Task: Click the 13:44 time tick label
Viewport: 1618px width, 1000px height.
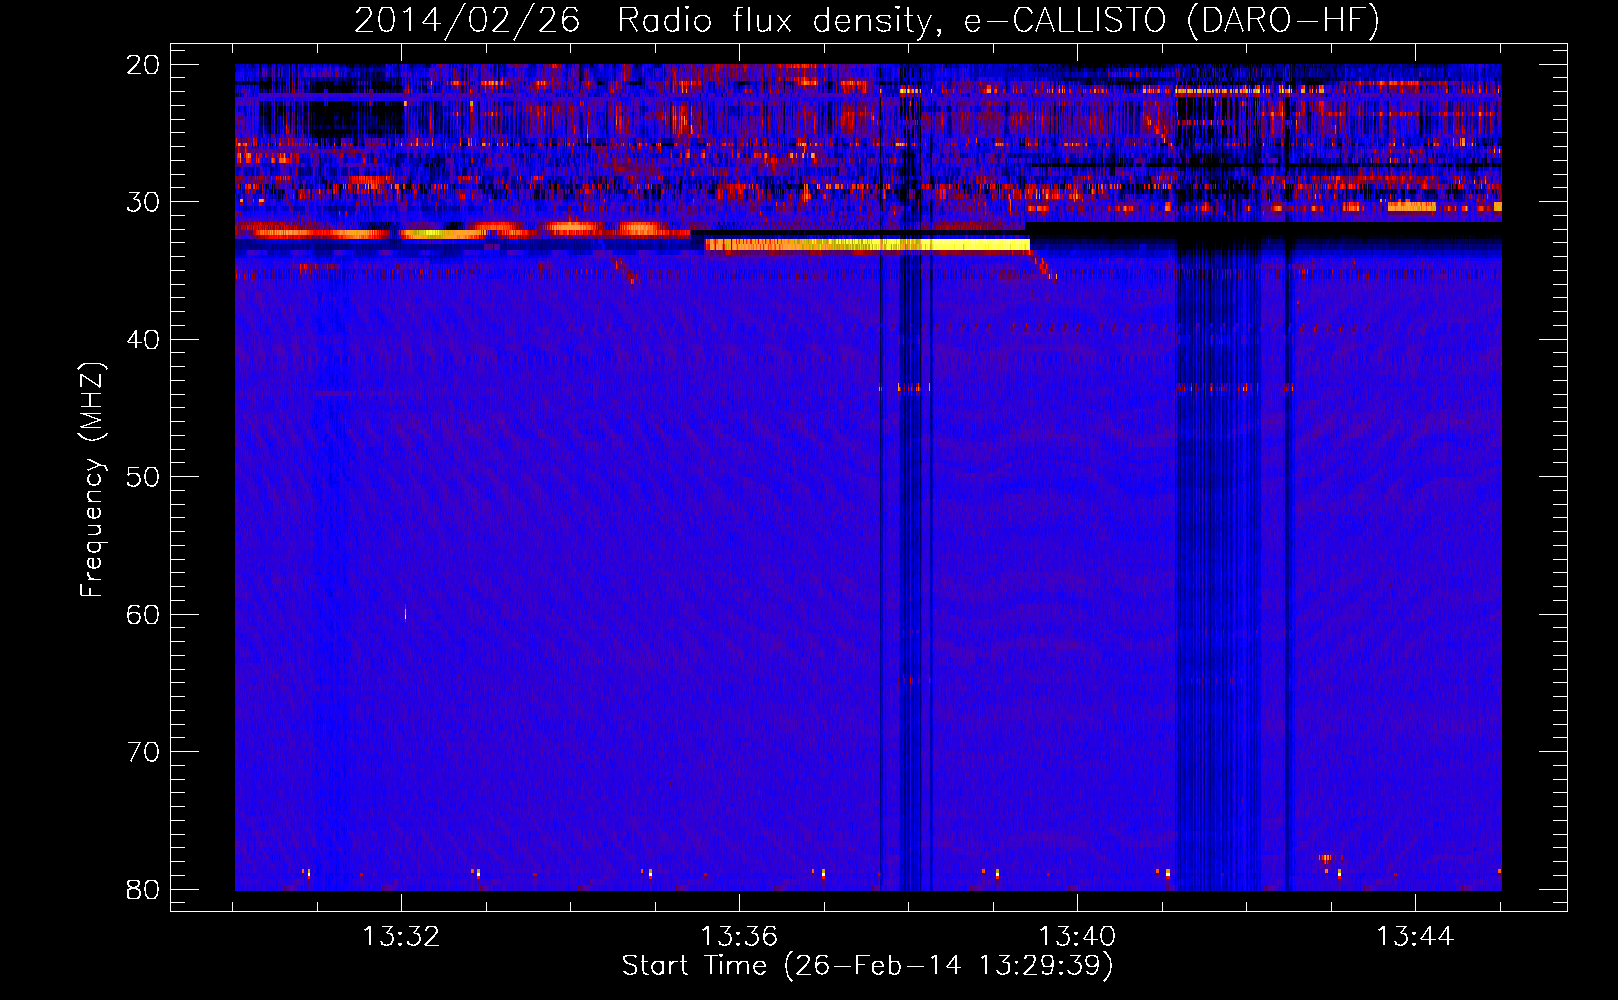Action: point(1415,937)
